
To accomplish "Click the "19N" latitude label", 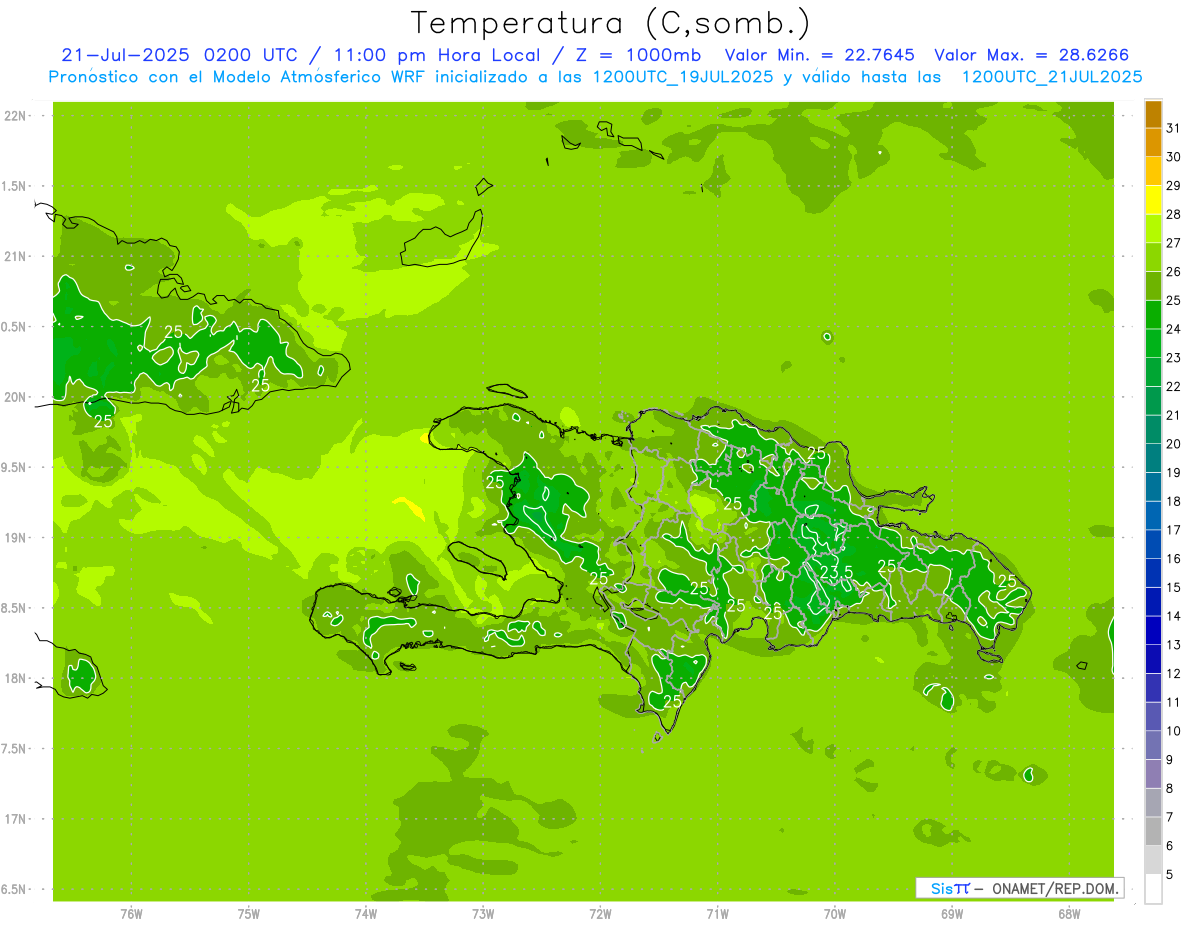I will point(16,538).
